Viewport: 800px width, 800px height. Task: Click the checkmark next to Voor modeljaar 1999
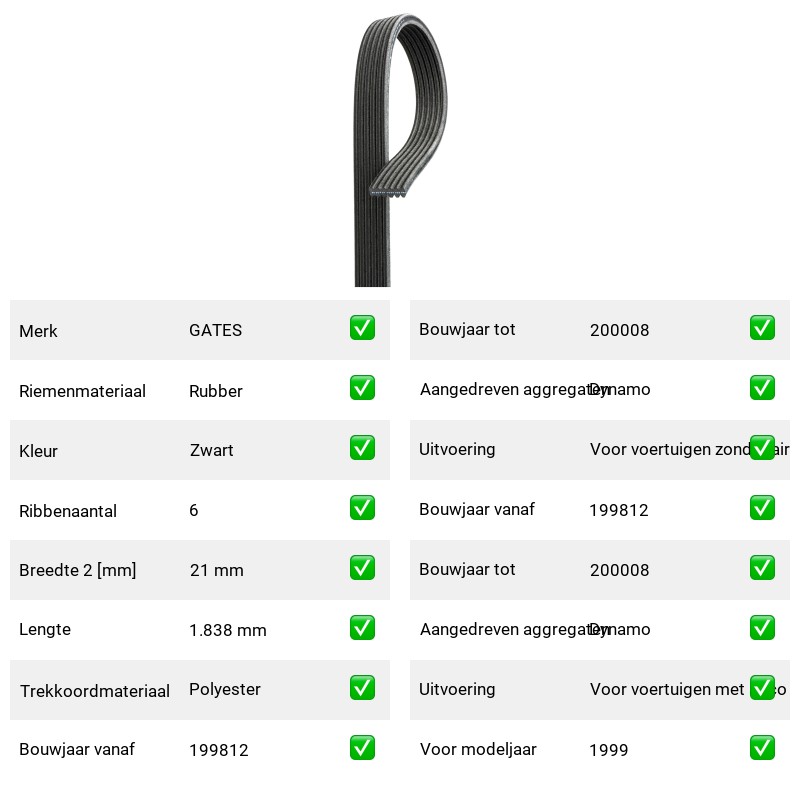pos(762,747)
